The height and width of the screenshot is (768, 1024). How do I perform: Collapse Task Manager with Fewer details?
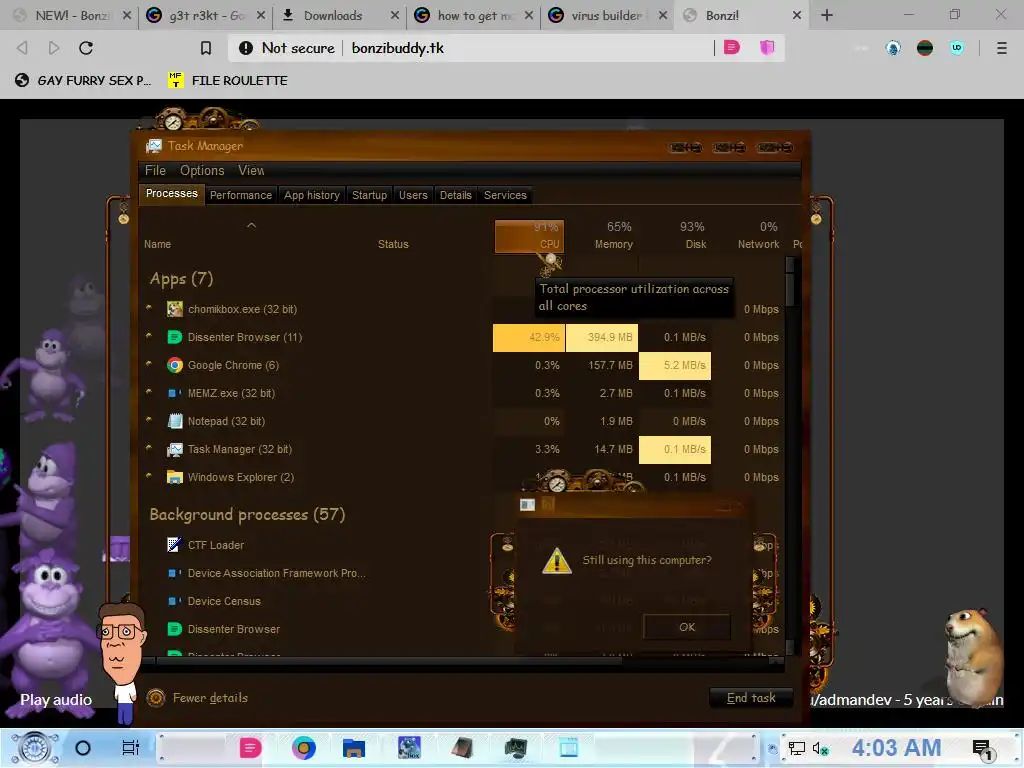198,698
